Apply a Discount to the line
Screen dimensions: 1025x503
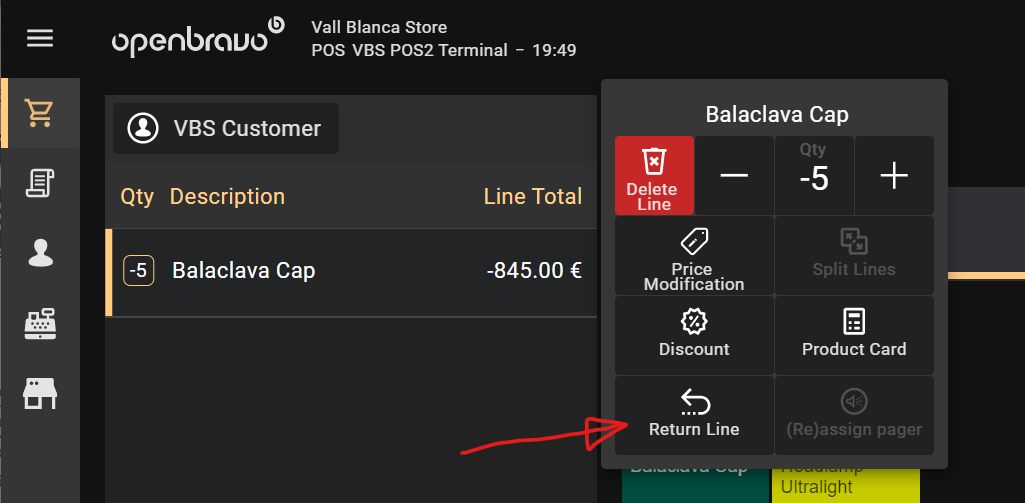pos(693,335)
